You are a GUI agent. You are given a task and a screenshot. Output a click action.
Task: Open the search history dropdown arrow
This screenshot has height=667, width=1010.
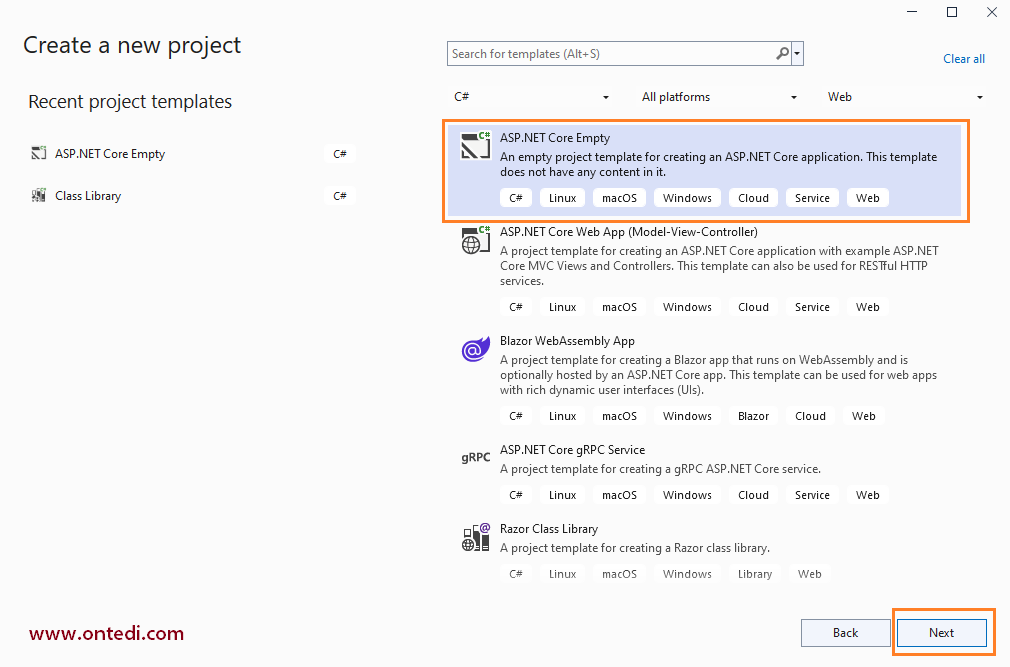[797, 53]
